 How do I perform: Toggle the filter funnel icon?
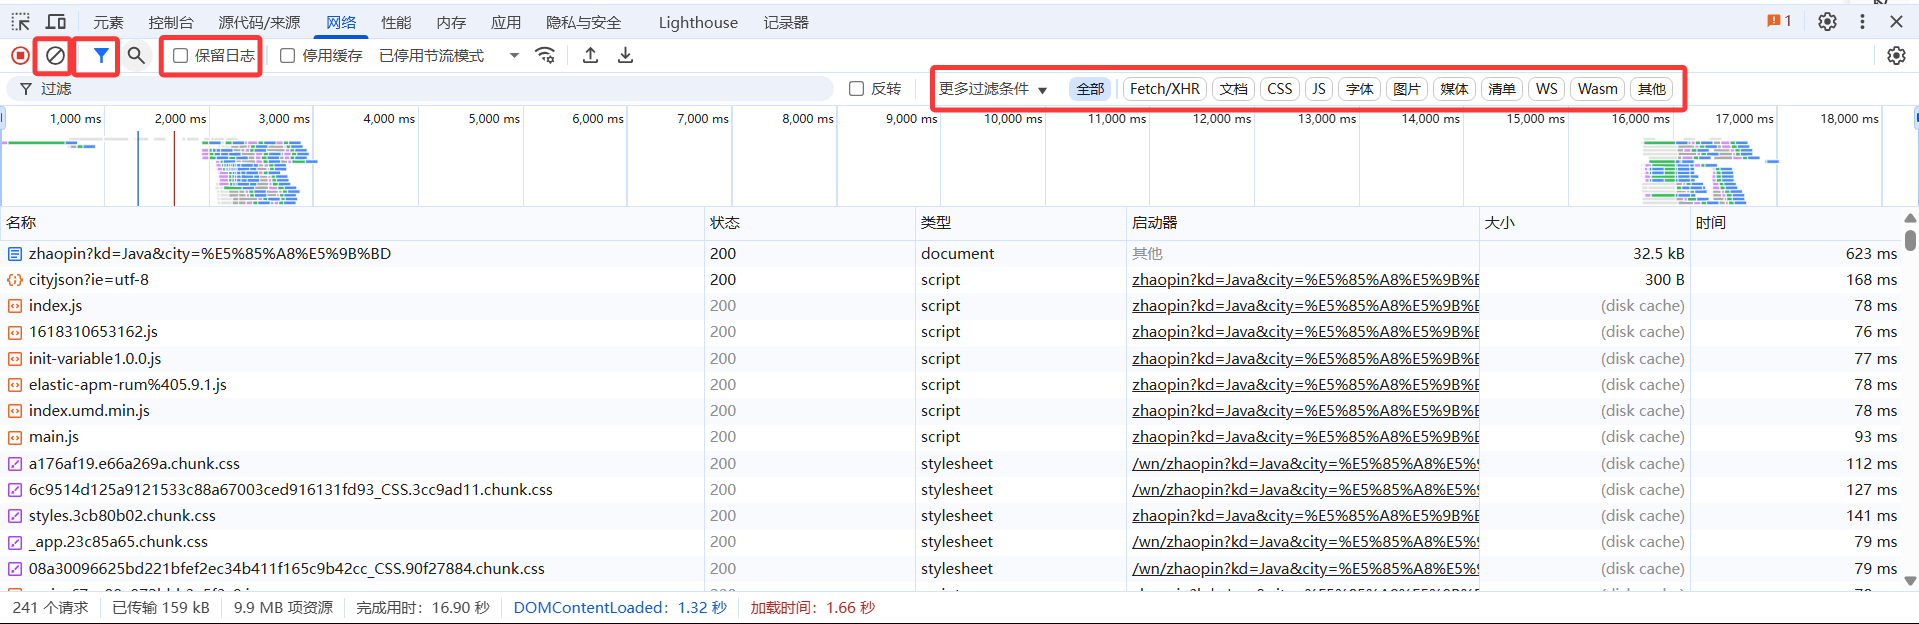(x=100, y=56)
